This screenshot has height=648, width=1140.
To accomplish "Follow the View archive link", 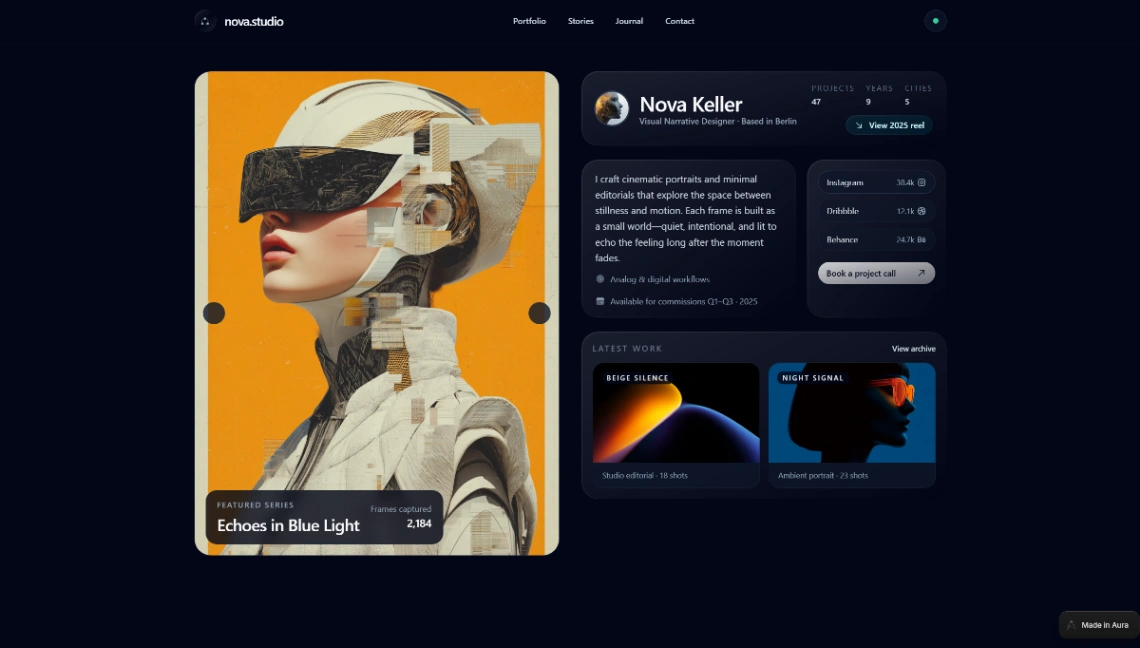I will (913, 349).
